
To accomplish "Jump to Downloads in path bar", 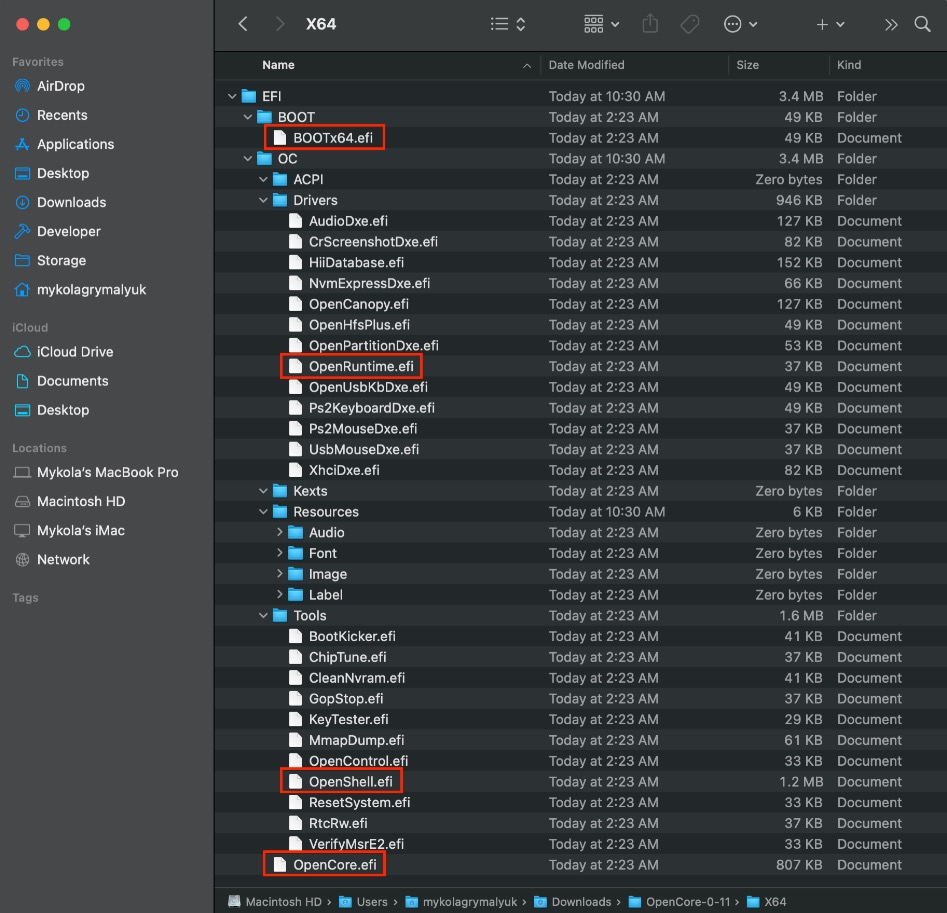I will point(573,902).
